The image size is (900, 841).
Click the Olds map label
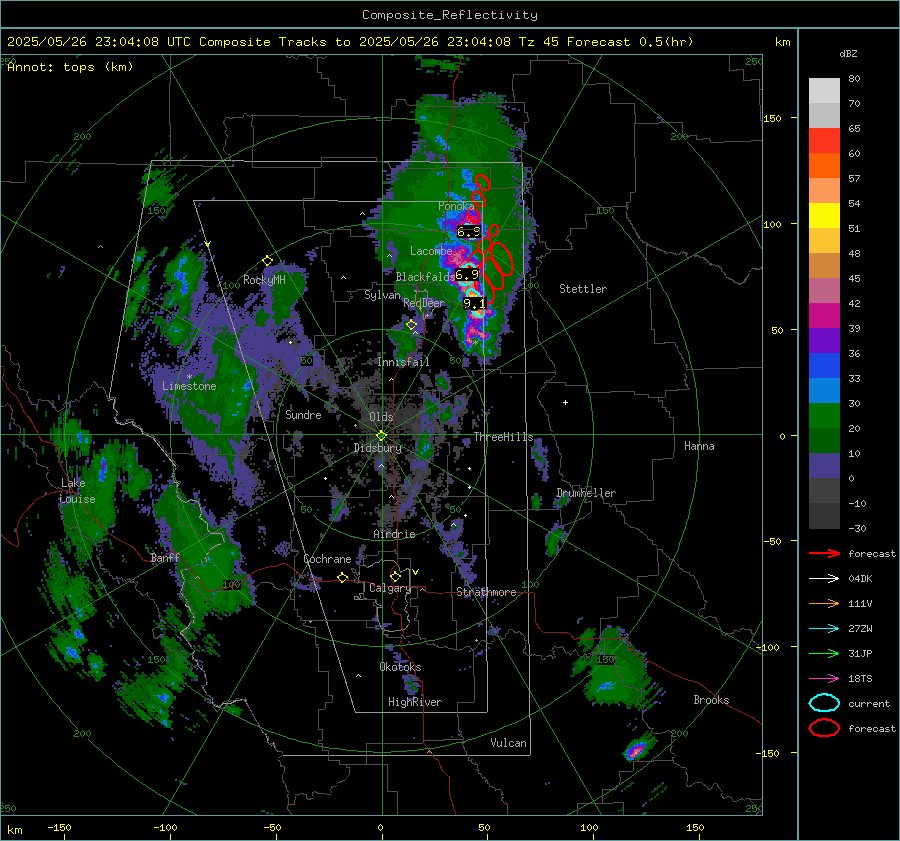coord(381,417)
